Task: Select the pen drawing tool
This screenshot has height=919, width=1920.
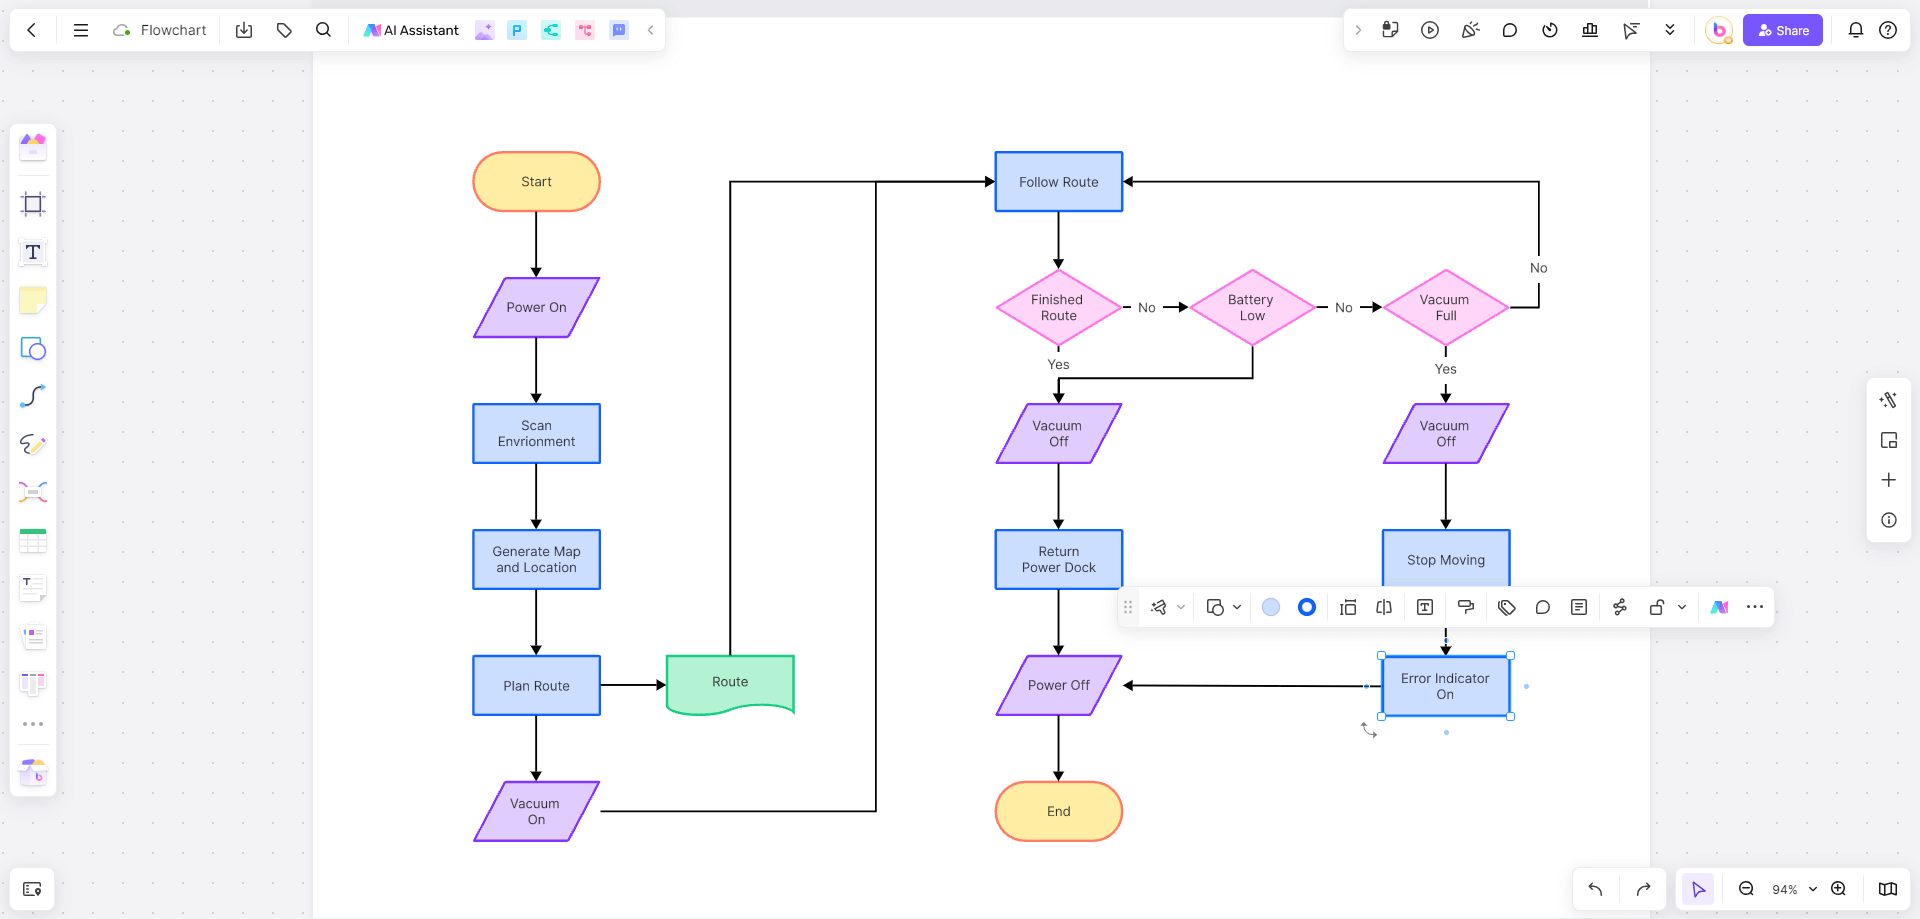Action: pyautogui.click(x=33, y=444)
